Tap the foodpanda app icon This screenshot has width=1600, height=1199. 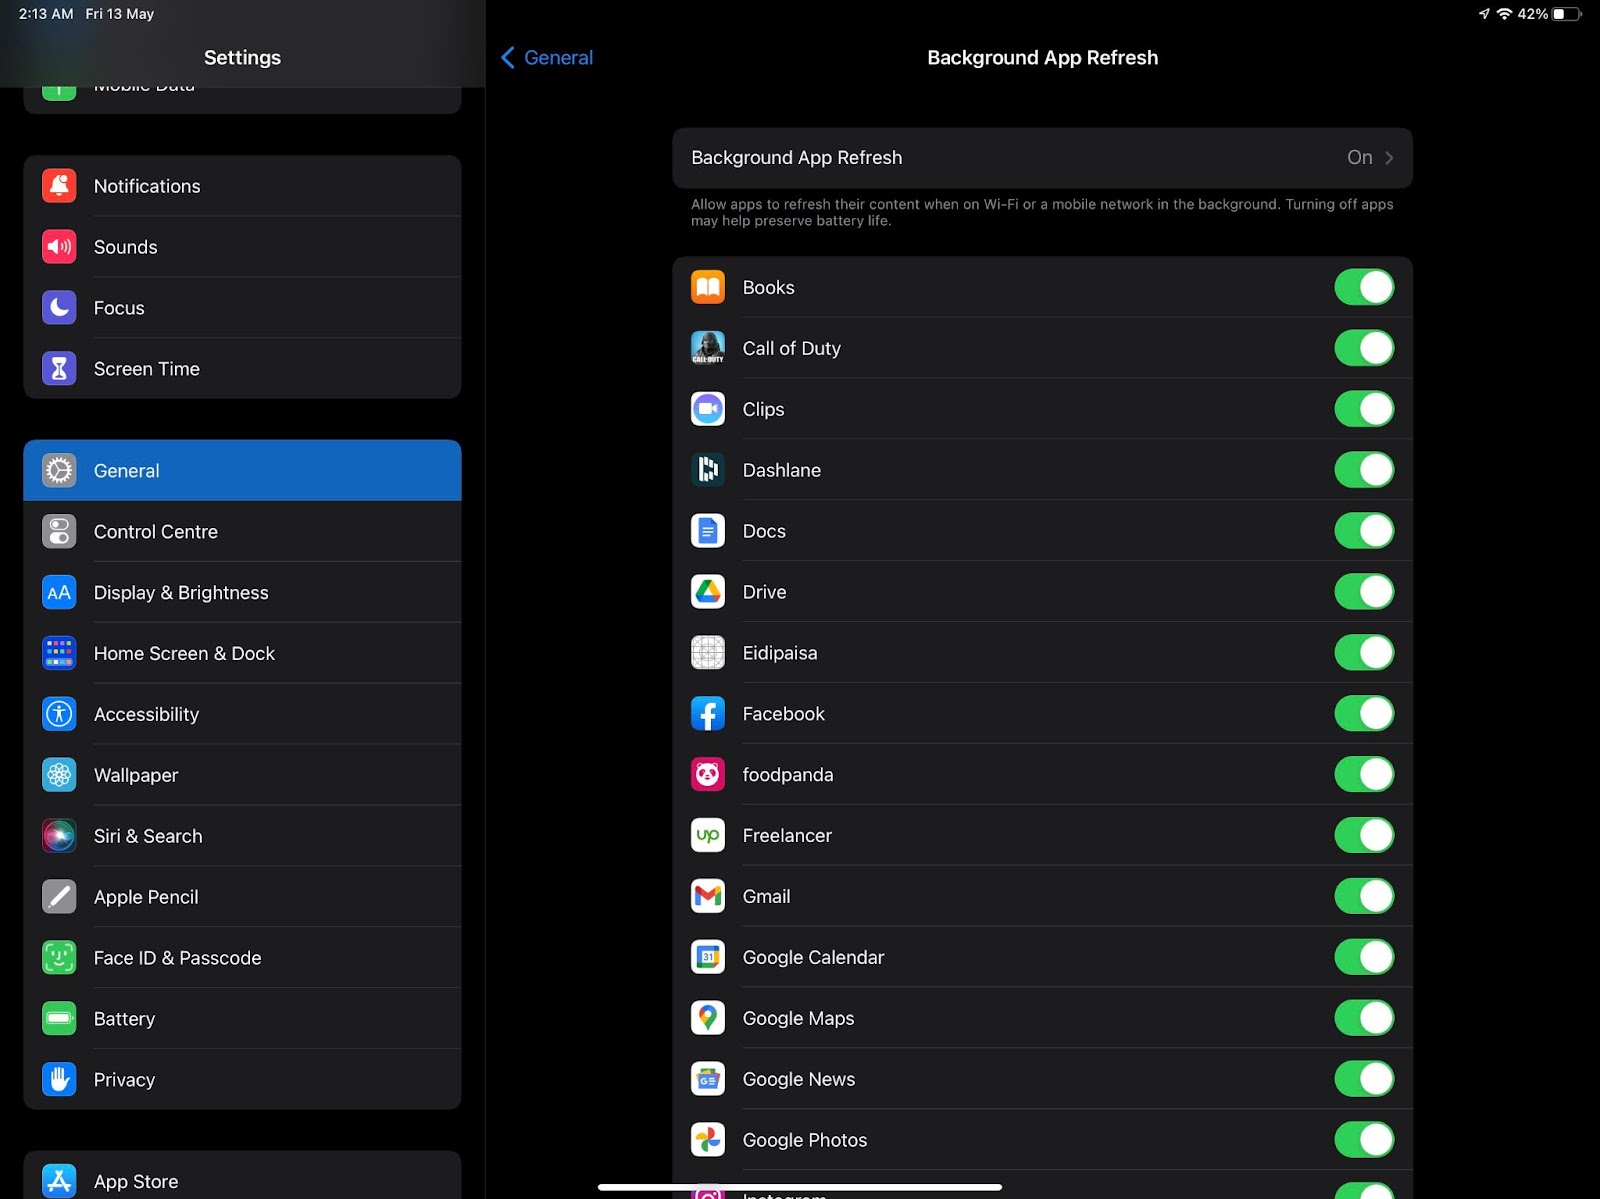coord(708,776)
